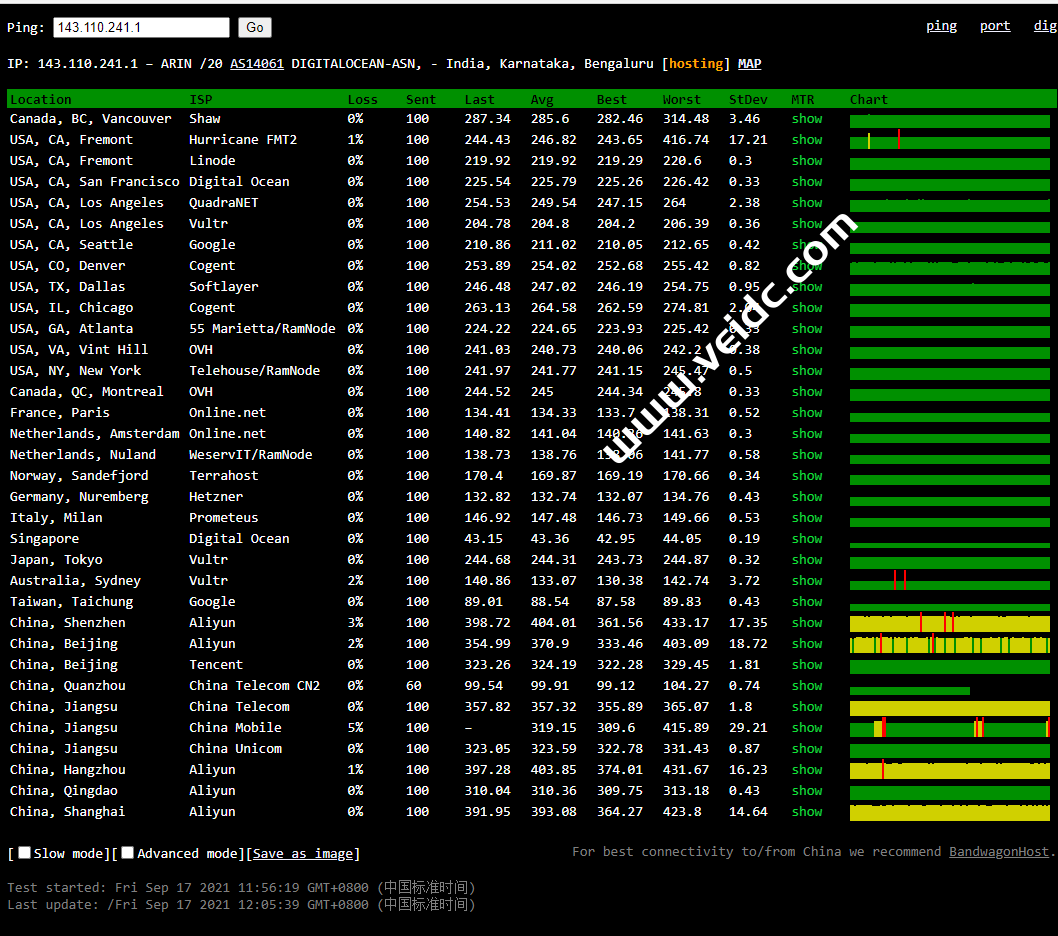Open the ping tool link at top right
The width and height of the screenshot is (1058, 936).
coord(941,26)
